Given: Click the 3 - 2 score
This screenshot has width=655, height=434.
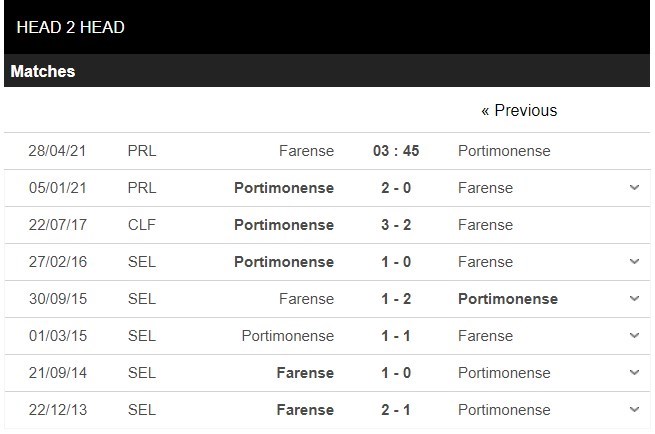Looking at the screenshot, I should coord(396,225).
